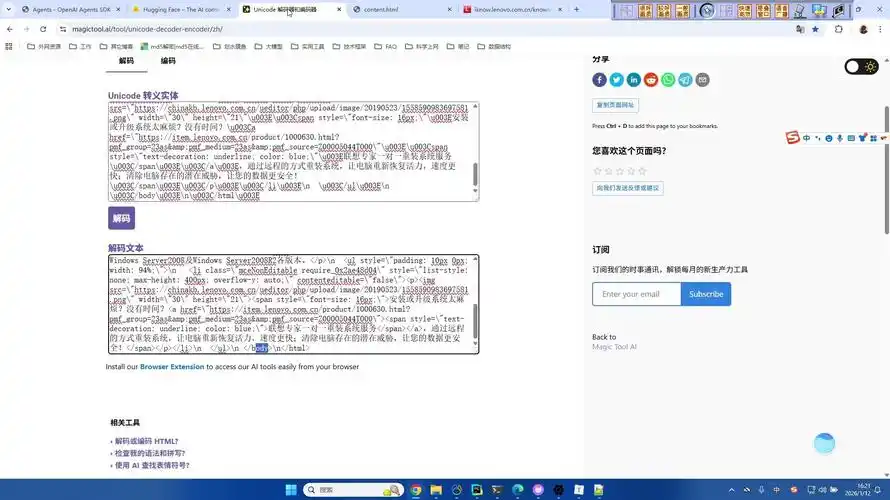This screenshot has height=500, width=890.
Task: Open the 使用 AI 查找表情符号? link
Action: (152, 465)
